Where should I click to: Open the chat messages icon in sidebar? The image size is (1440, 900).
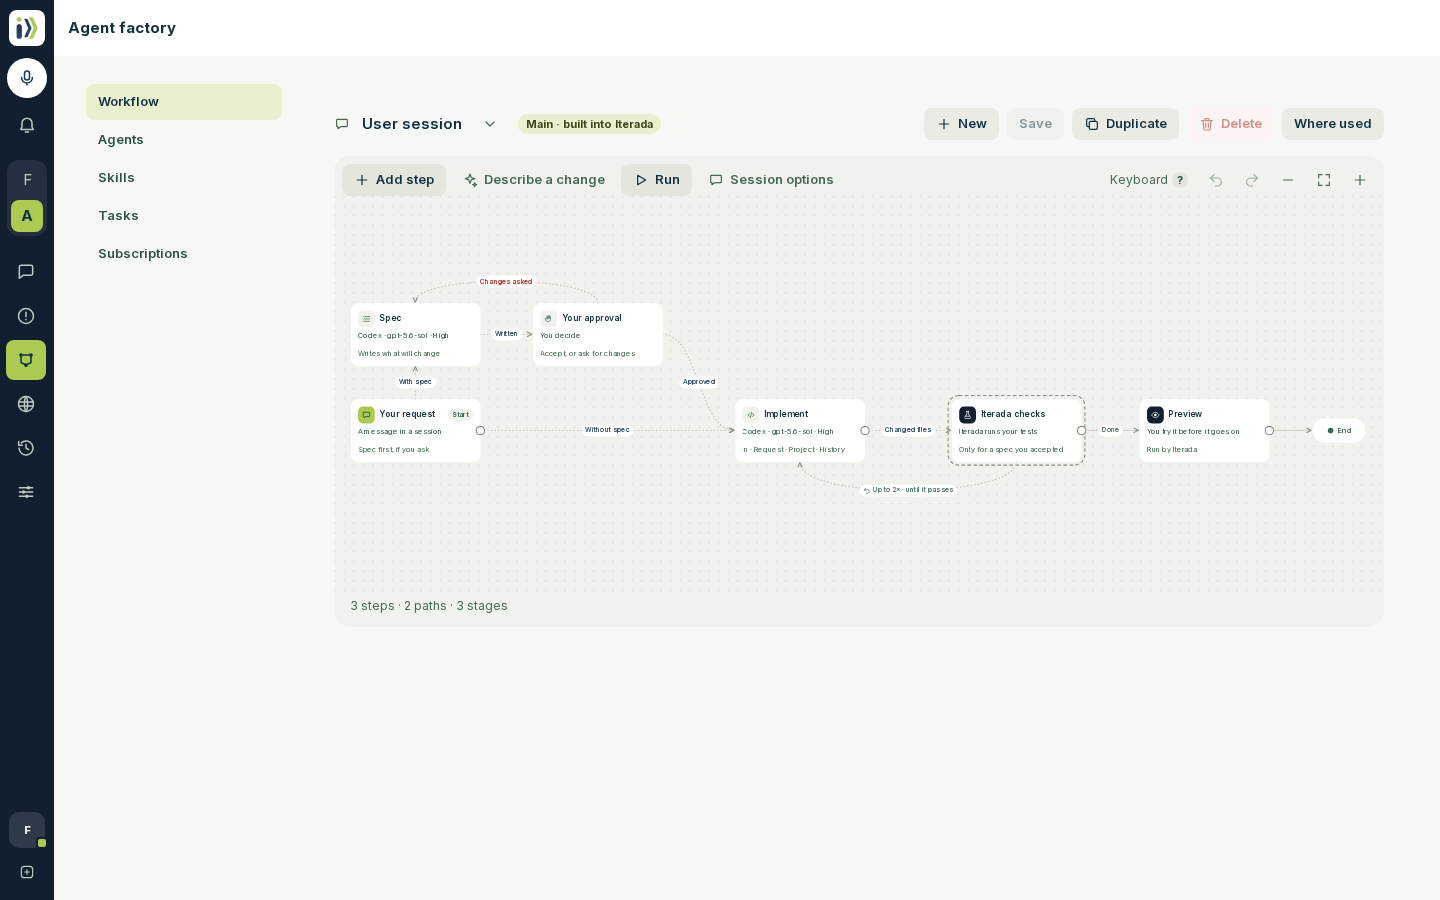click(x=26, y=272)
